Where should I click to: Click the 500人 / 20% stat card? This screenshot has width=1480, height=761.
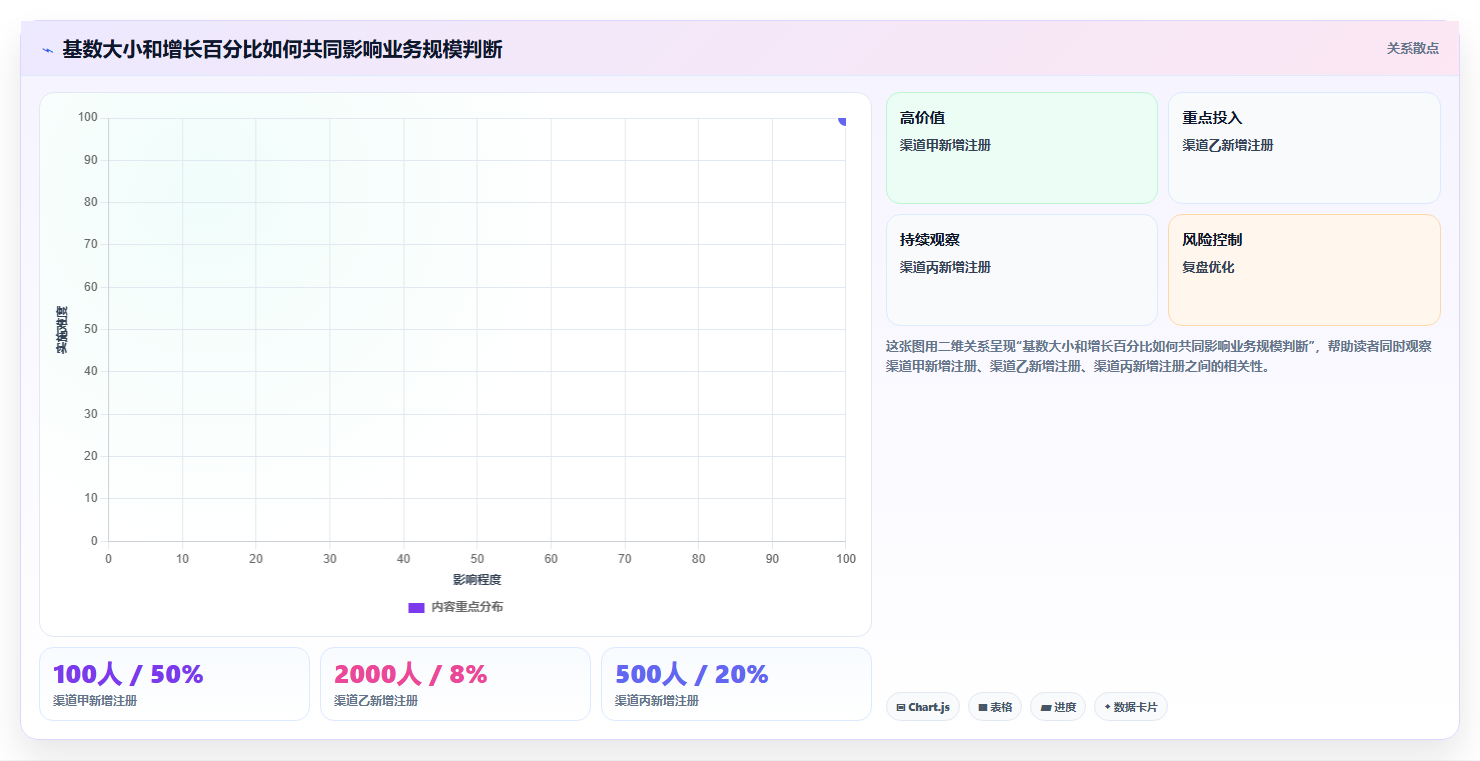pyautogui.click(x=736, y=684)
